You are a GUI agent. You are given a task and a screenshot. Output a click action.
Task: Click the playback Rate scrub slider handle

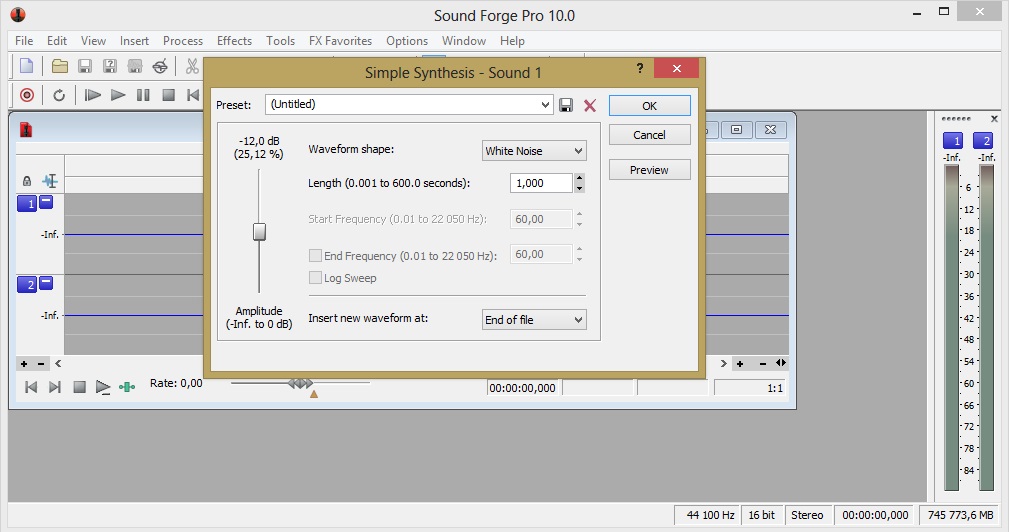[x=301, y=383]
